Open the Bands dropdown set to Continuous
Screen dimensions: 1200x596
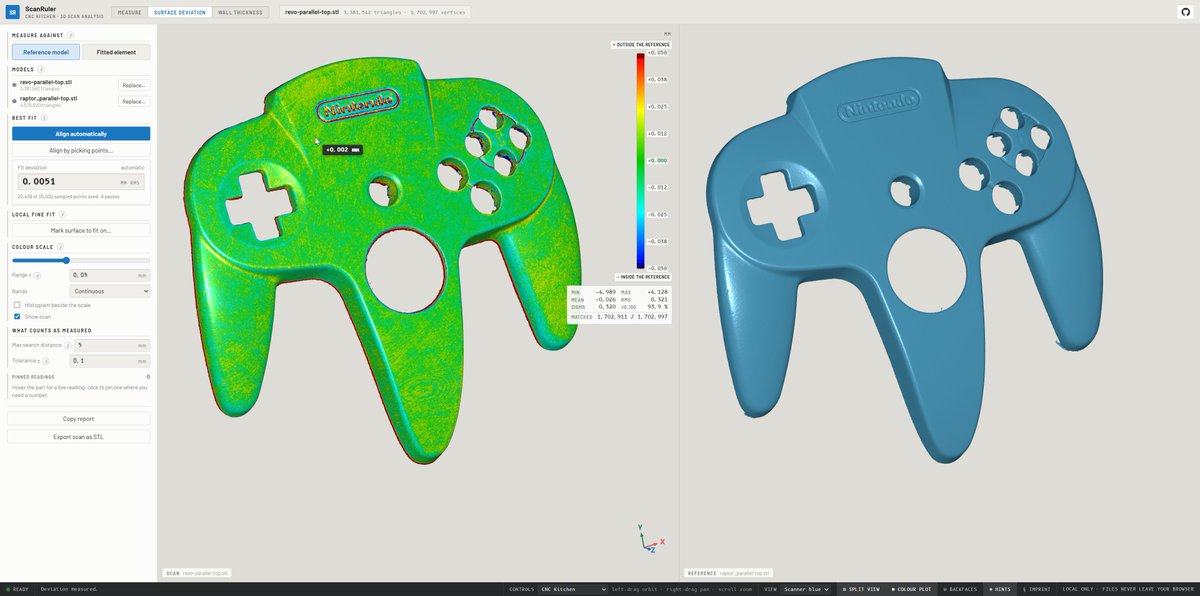[x=110, y=291]
